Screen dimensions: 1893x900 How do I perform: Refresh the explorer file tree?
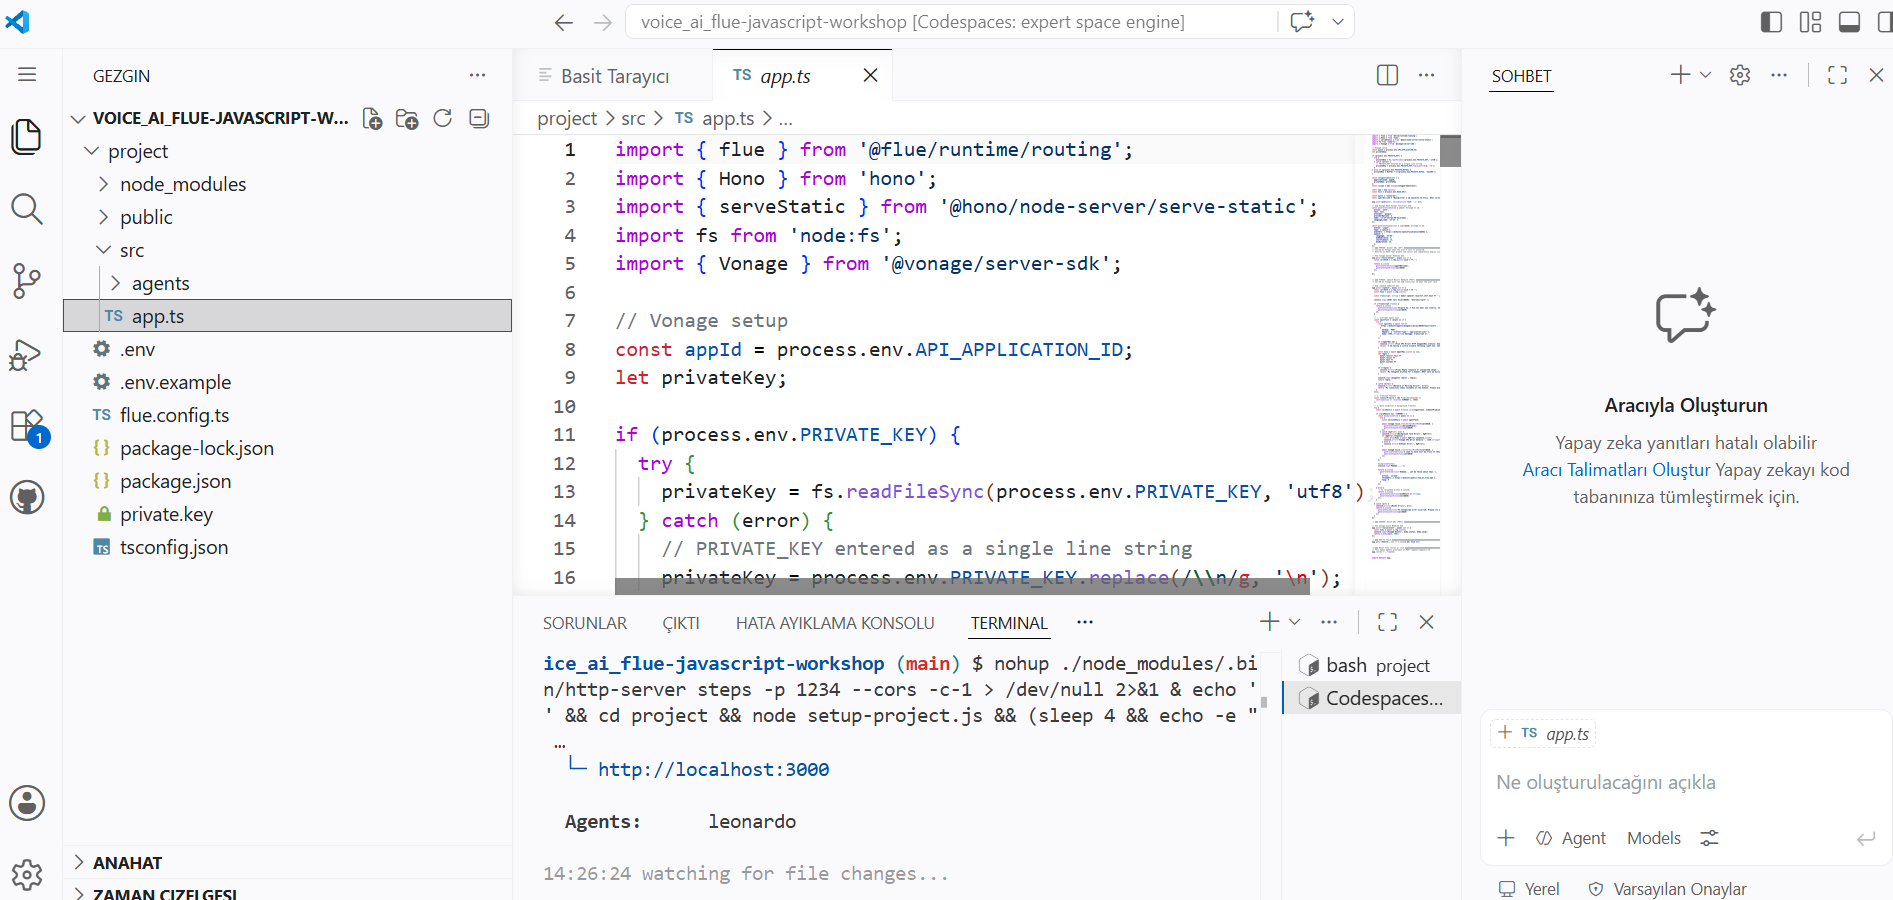tap(443, 118)
